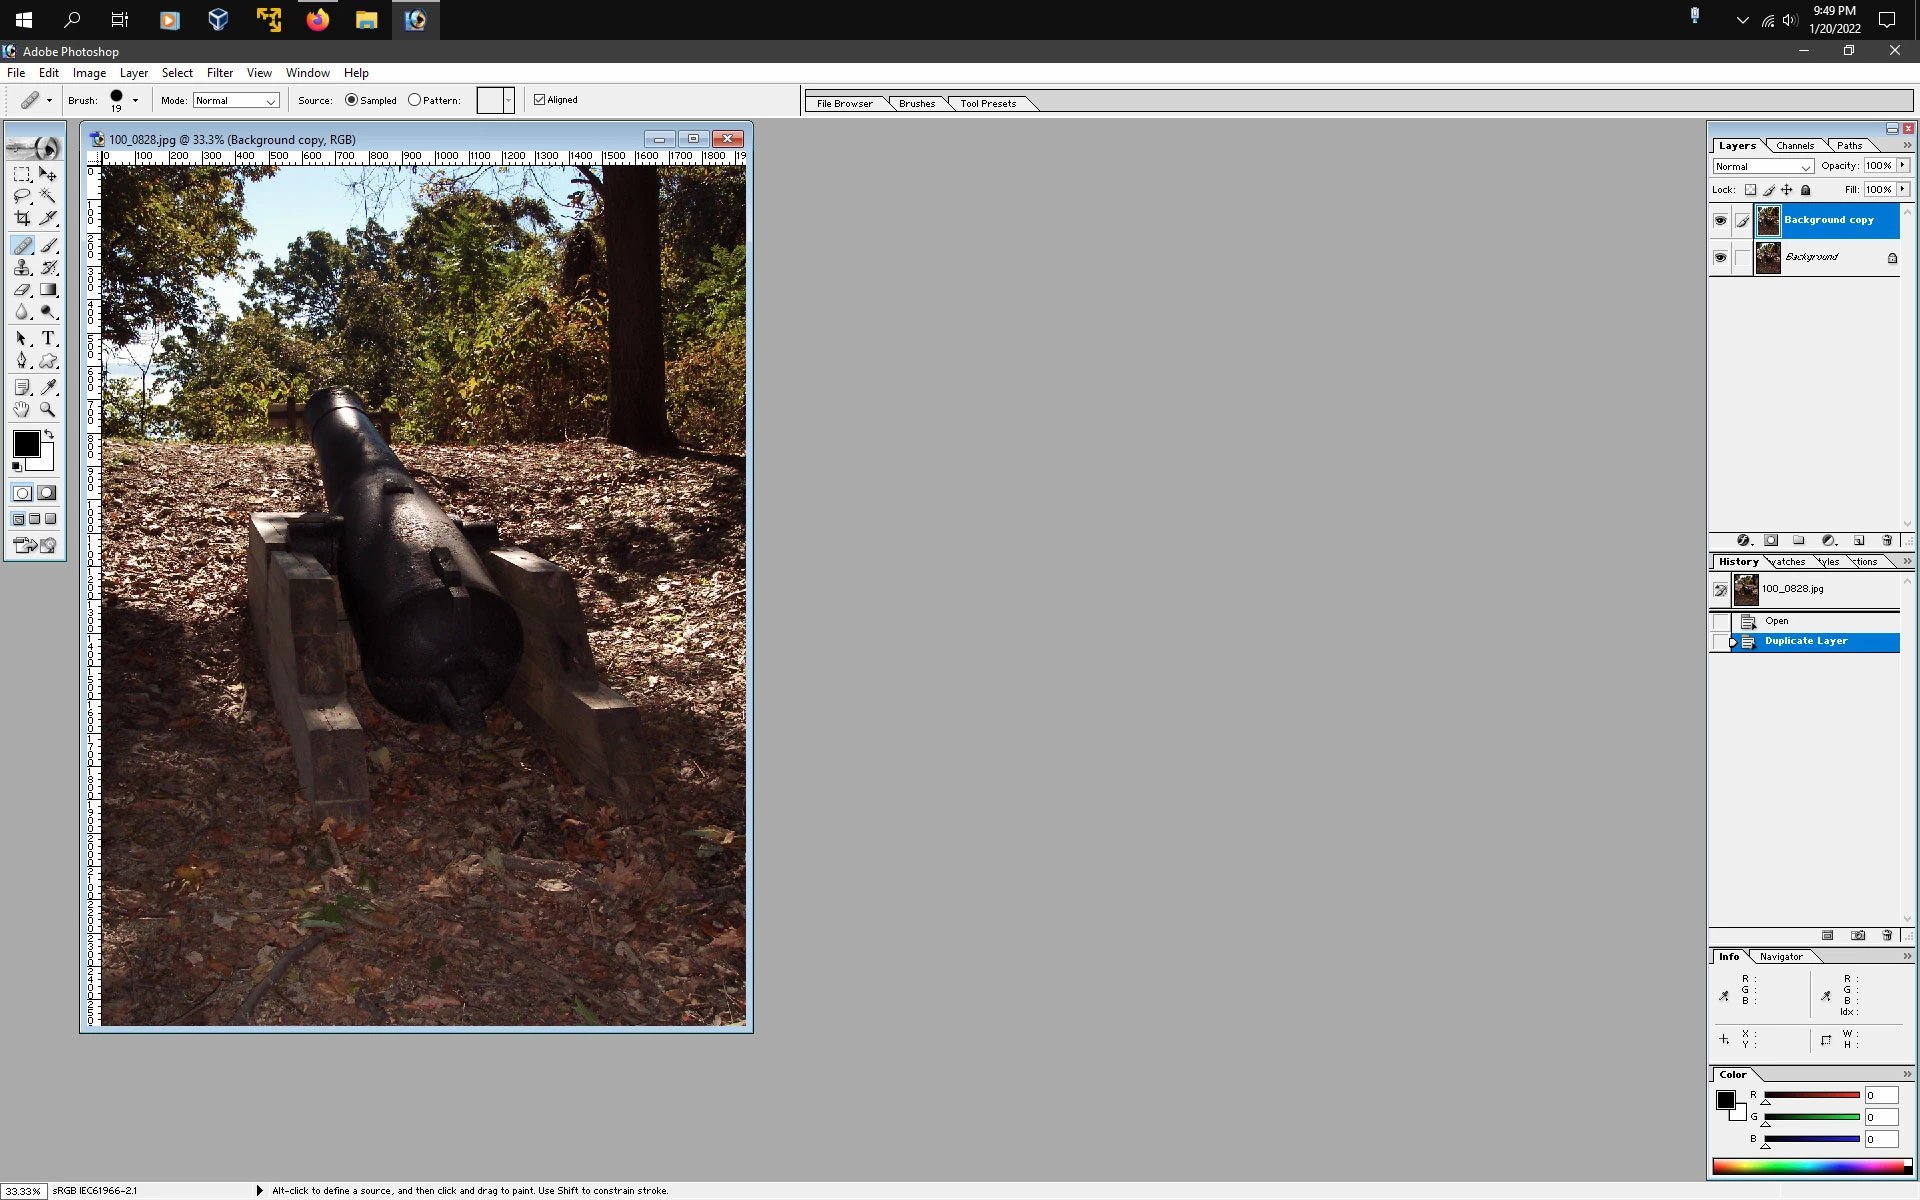Click the foreground color swatch in toolbox
The width and height of the screenshot is (1920, 1200).
coord(26,444)
